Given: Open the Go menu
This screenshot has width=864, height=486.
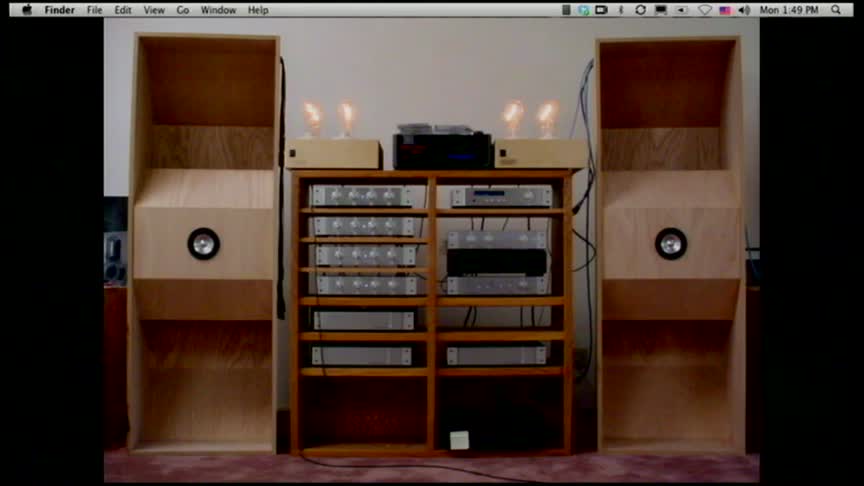Looking at the screenshot, I should click(183, 10).
